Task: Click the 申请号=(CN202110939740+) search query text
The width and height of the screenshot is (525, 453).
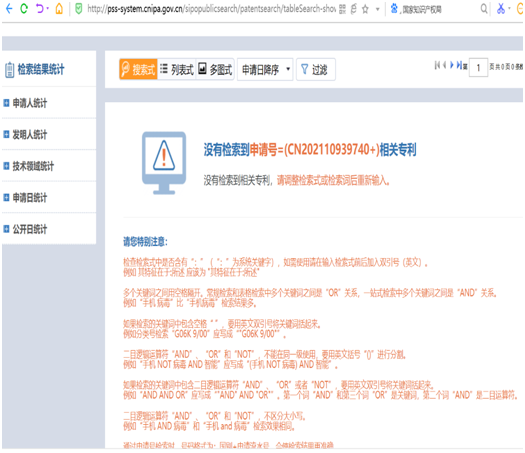Action: (315, 150)
